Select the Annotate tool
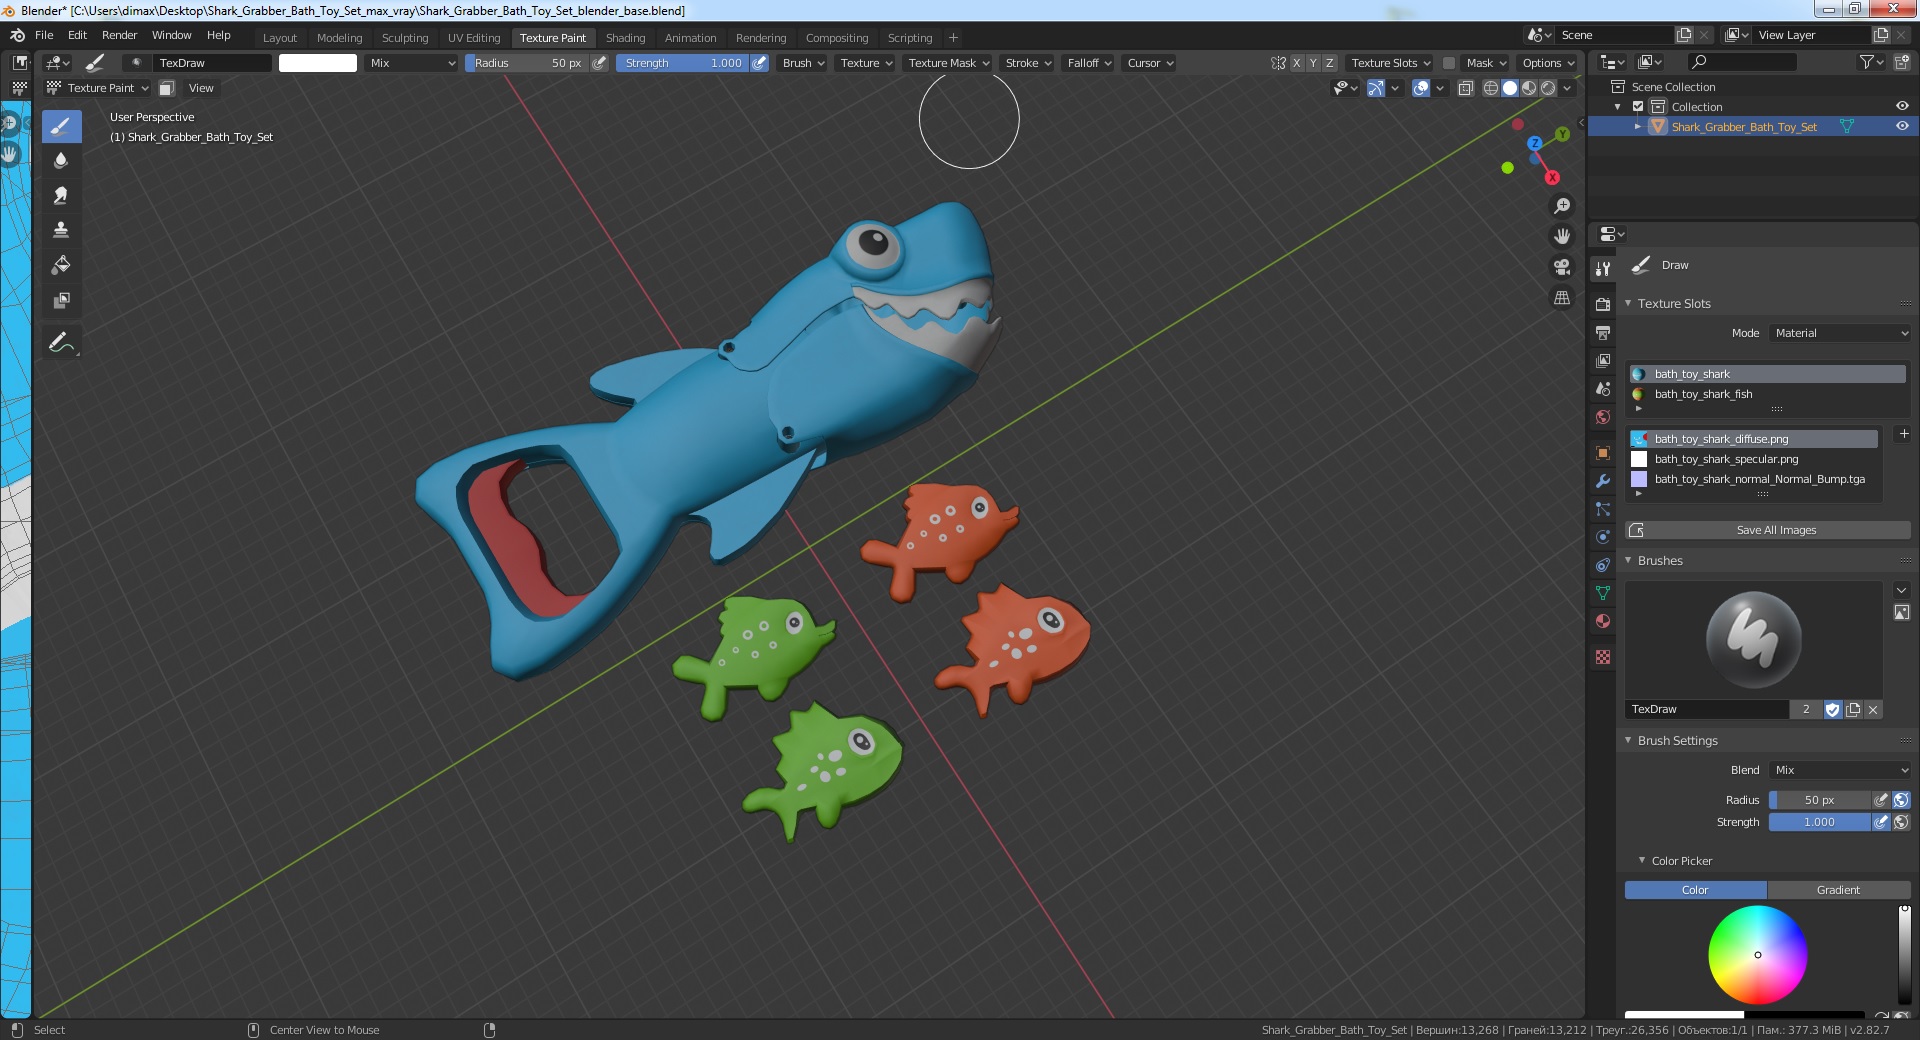 pos(61,342)
